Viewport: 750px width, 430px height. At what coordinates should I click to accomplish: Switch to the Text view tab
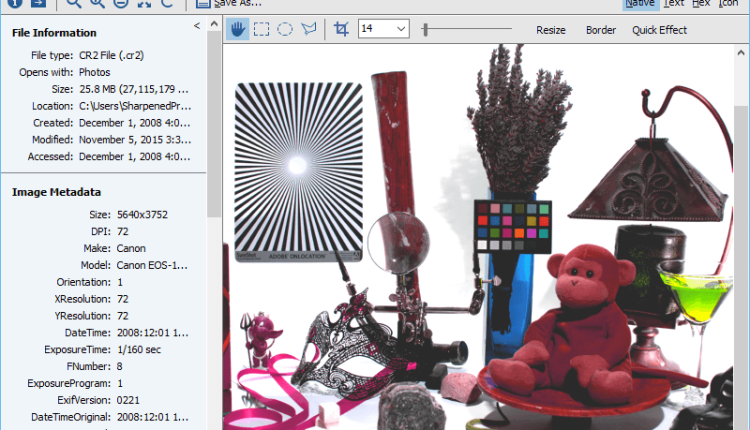point(674,4)
